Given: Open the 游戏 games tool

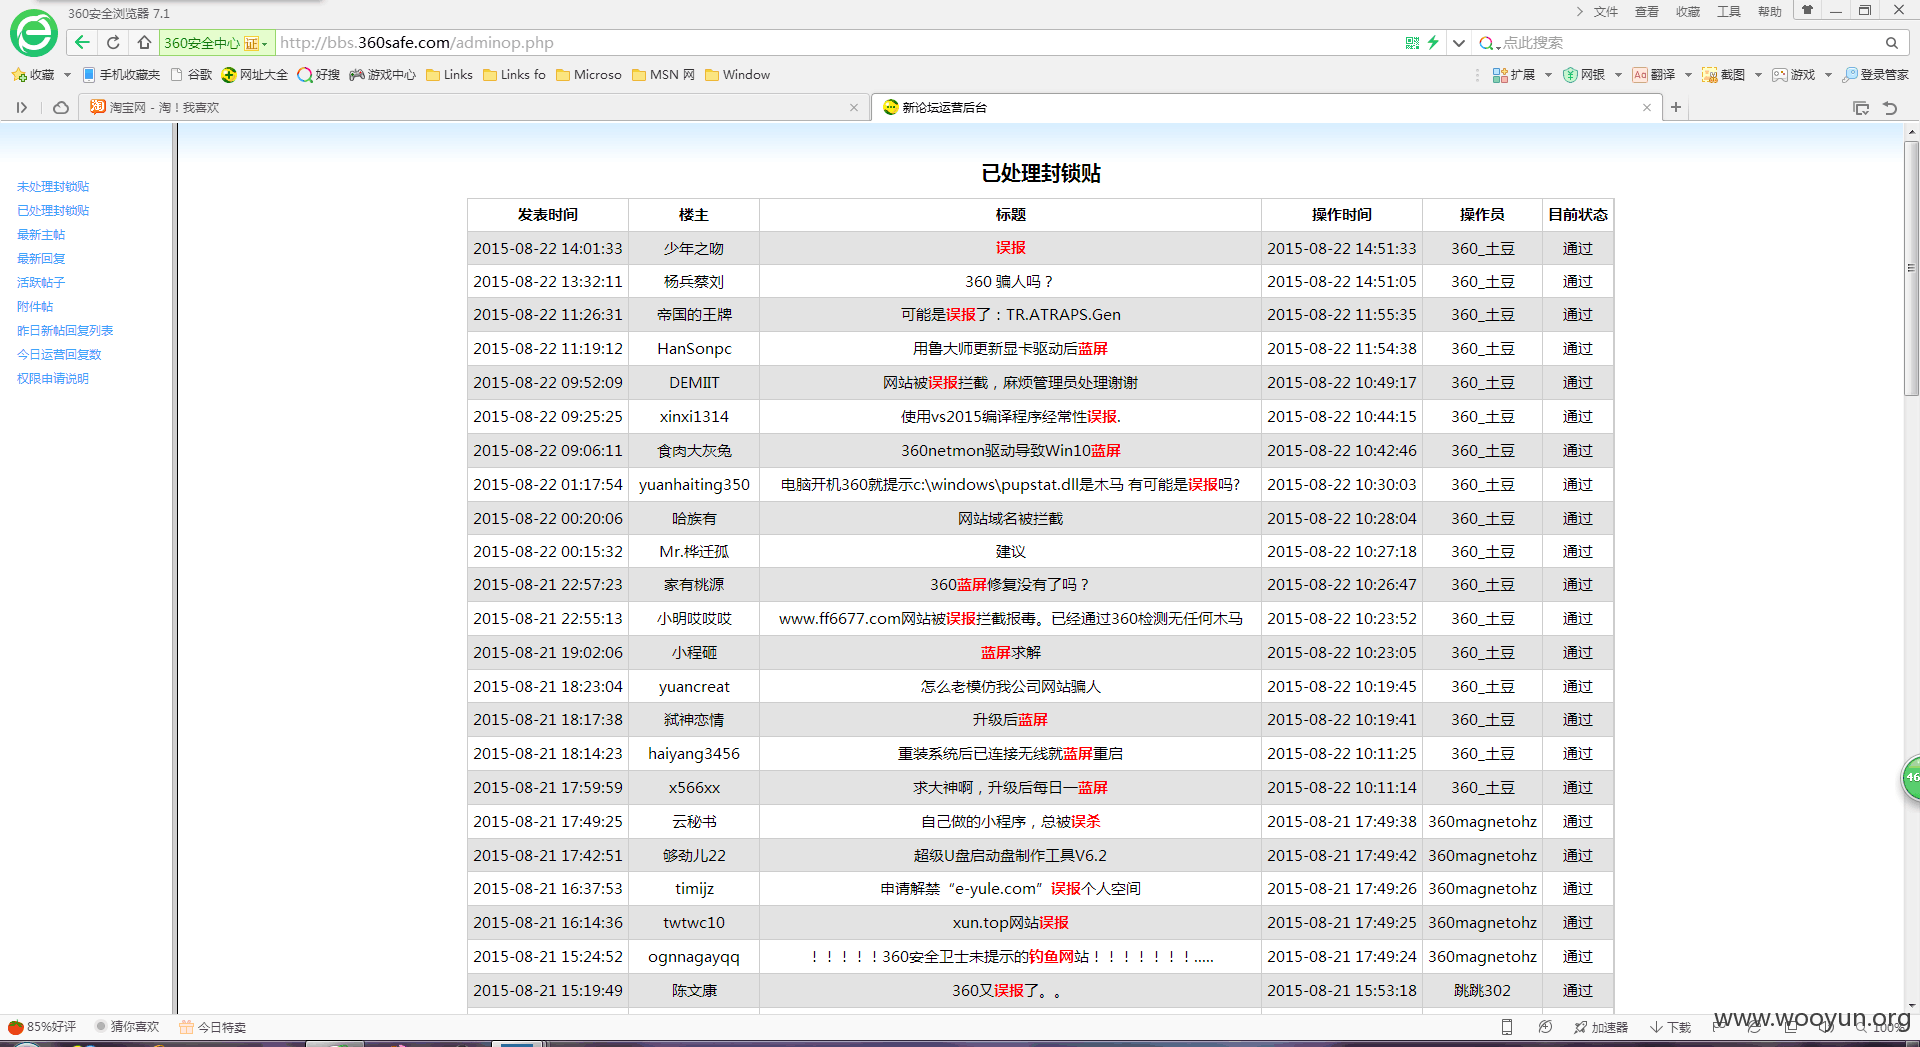Looking at the screenshot, I should pyautogui.click(x=1794, y=75).
